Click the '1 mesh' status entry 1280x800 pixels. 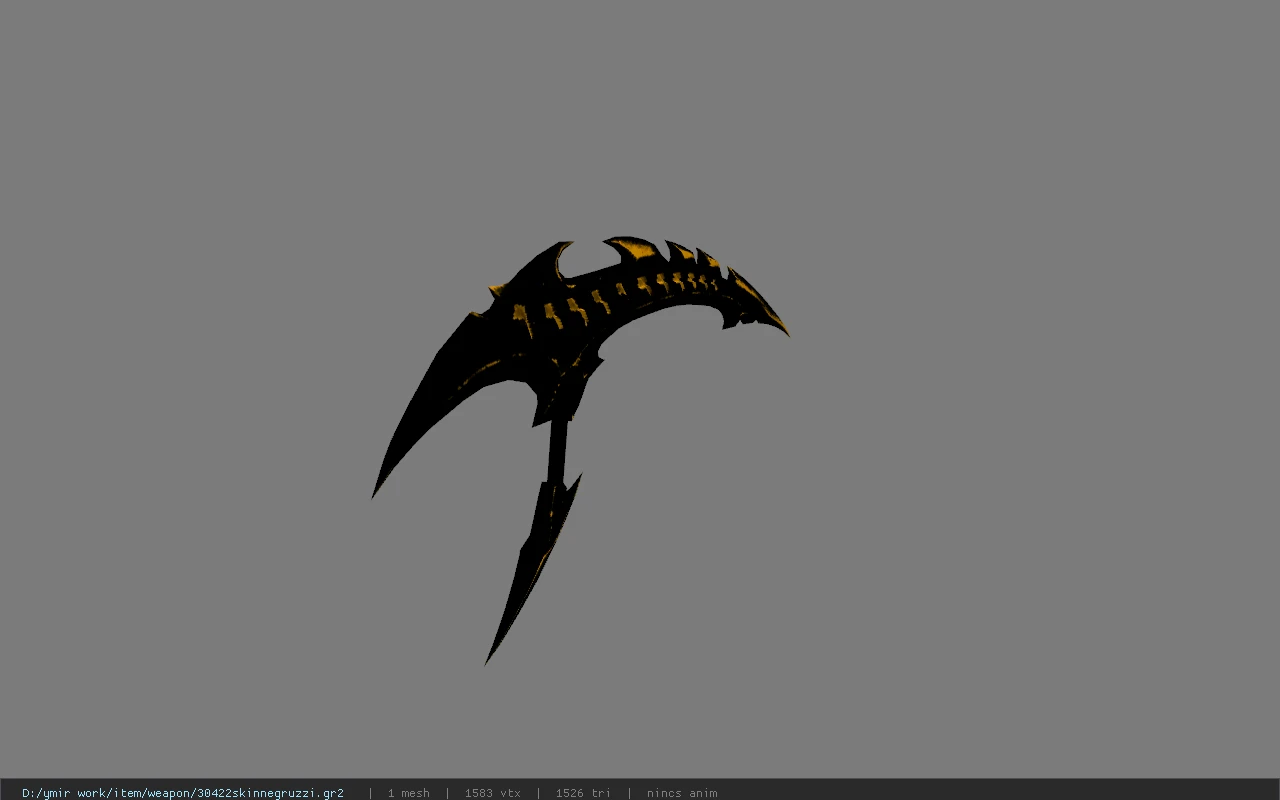pyautogui.click(x=409, y=793)
